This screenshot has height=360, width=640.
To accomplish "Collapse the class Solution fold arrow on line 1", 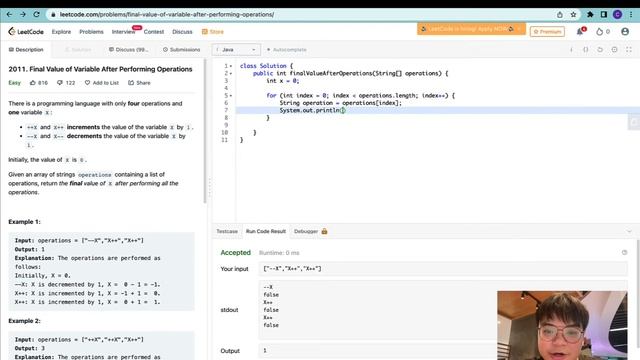I will click(x=231, y=66).
